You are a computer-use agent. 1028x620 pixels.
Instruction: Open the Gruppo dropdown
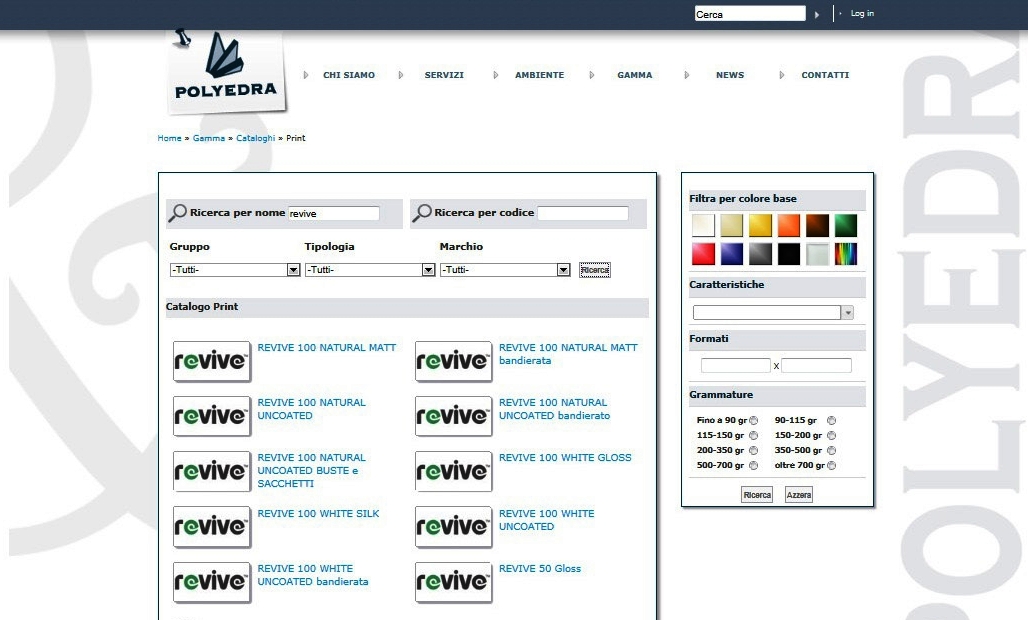pos(235,270)
